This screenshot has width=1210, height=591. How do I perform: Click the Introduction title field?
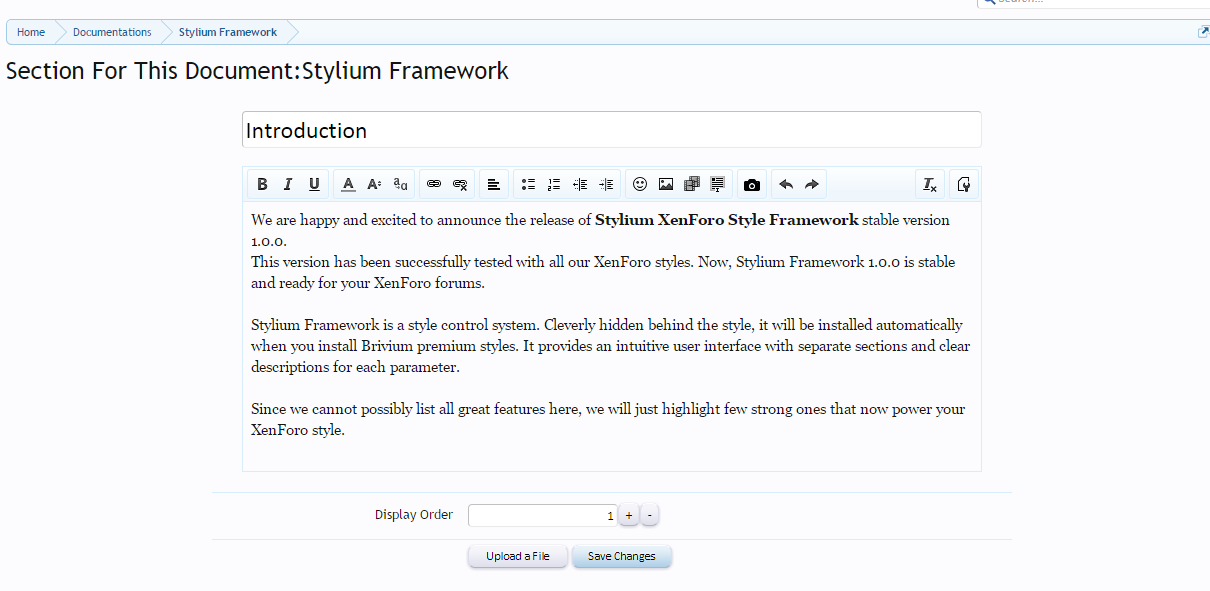[612, 130]
